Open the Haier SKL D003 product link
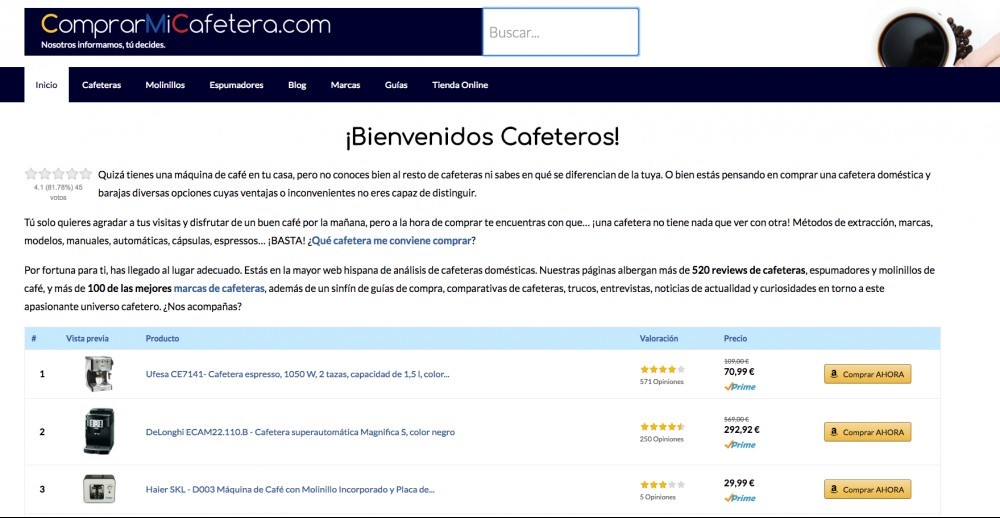 tap(290, 490)
